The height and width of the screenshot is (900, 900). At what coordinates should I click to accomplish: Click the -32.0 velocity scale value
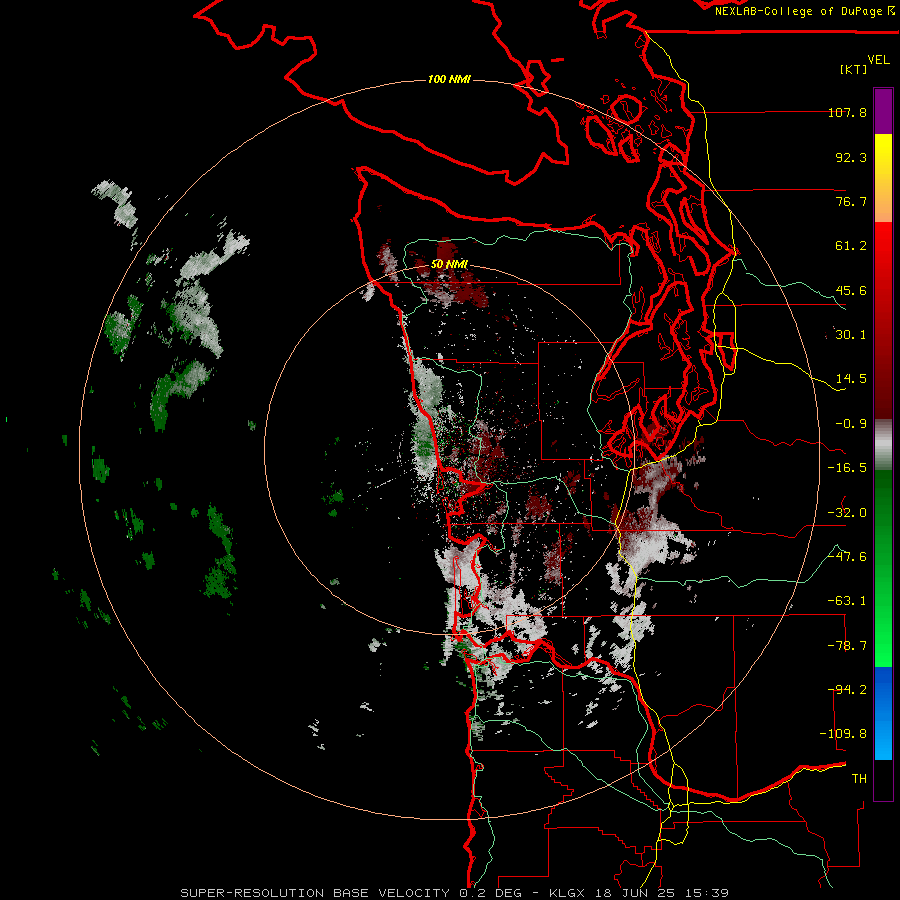[847, 513]
